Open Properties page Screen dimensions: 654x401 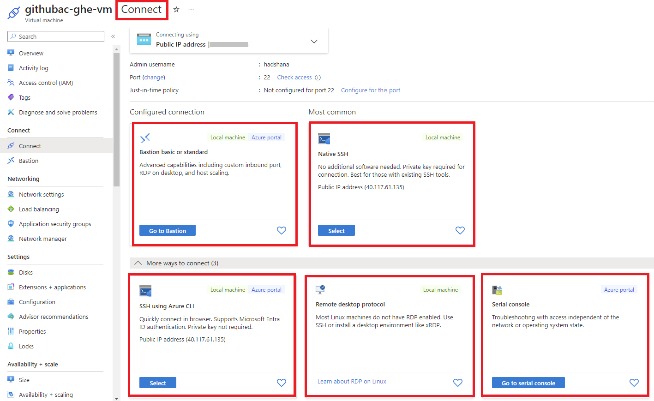pyautogui.click(x=32, y=331)
